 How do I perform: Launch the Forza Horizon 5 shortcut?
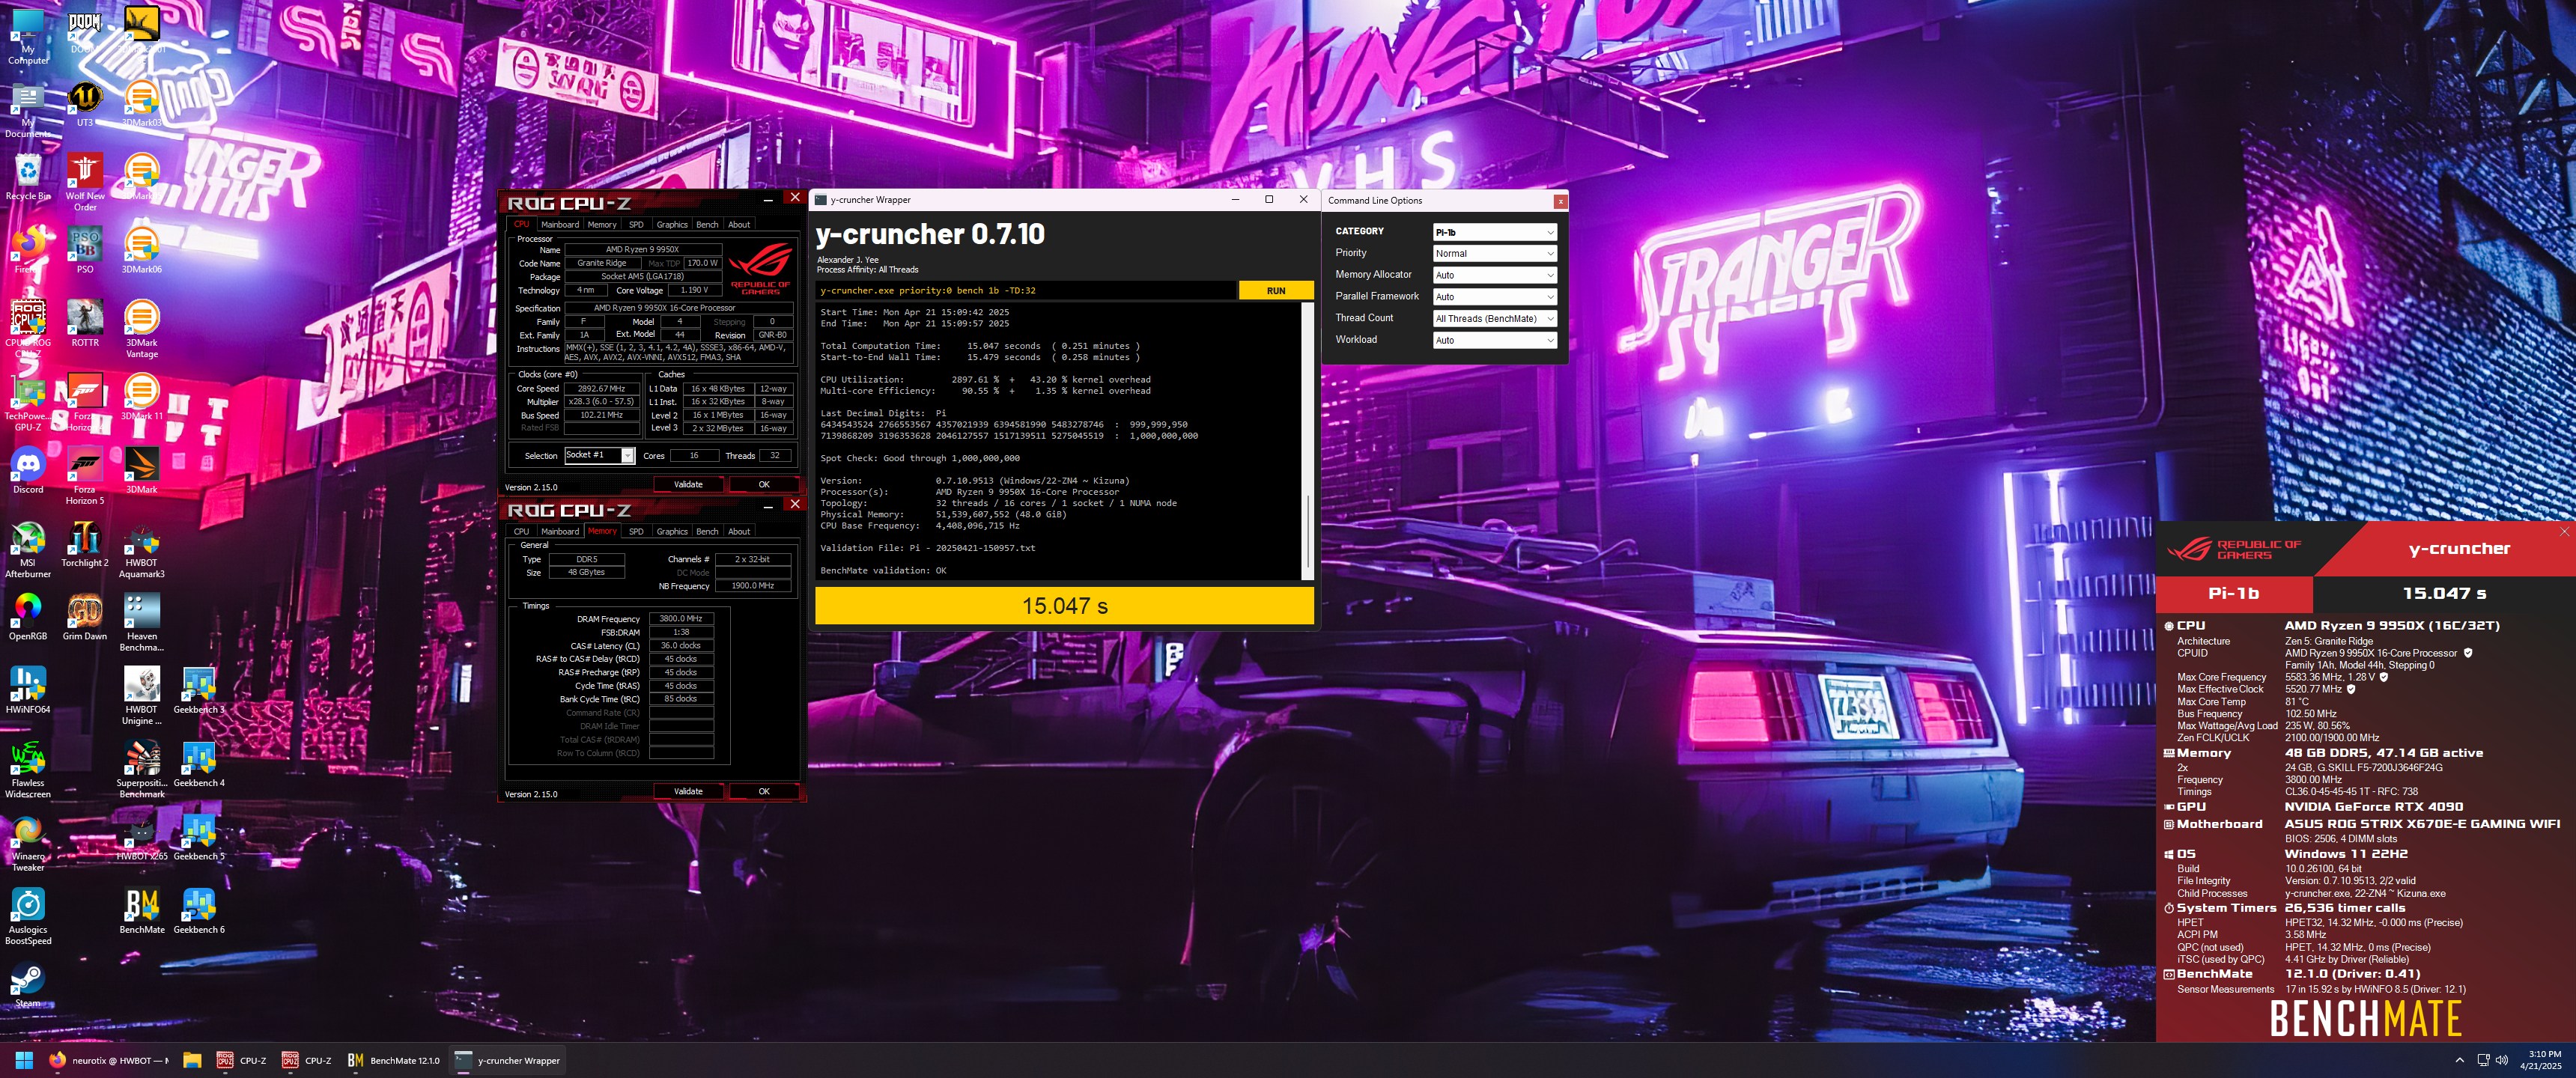(84, 475)
